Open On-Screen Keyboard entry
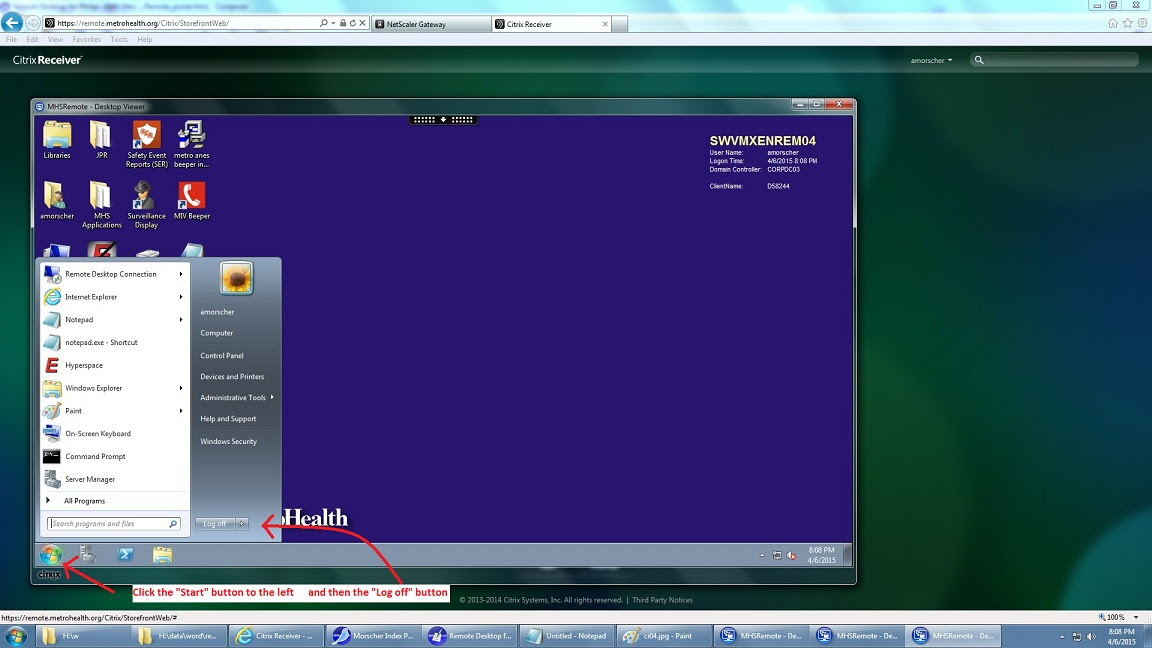 click(114, 433)
